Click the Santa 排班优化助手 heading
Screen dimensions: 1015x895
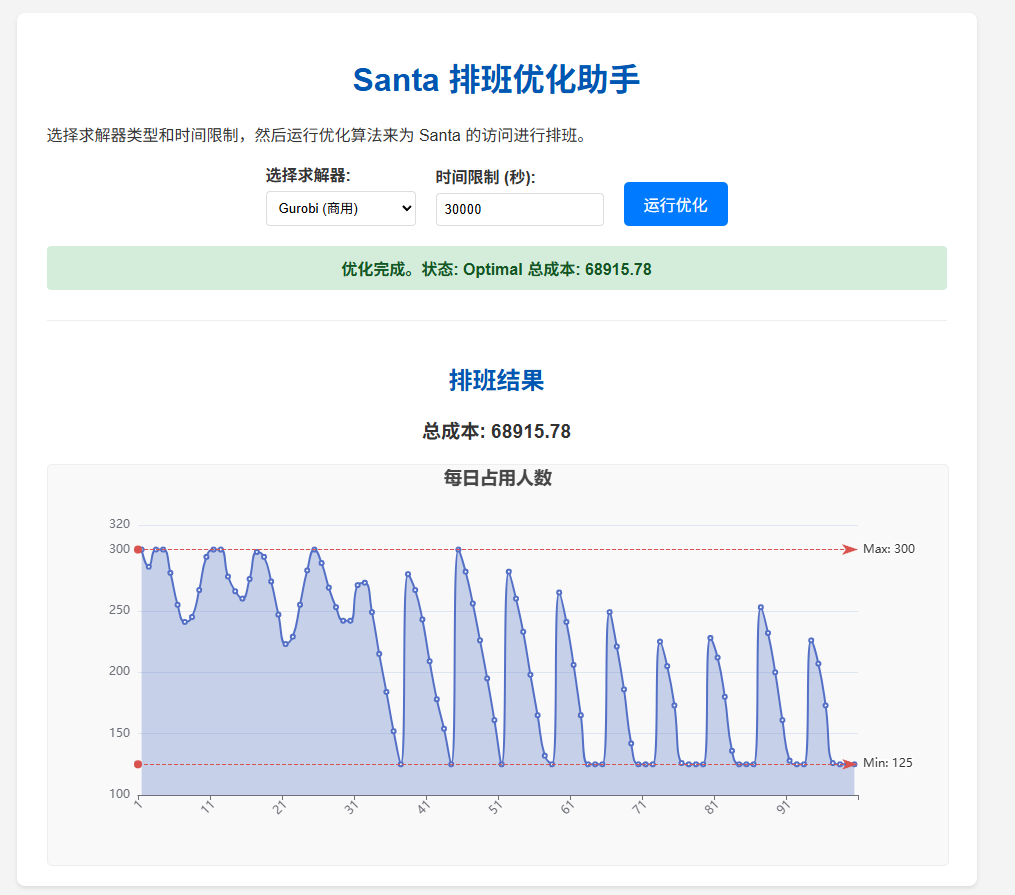point(496,80)
